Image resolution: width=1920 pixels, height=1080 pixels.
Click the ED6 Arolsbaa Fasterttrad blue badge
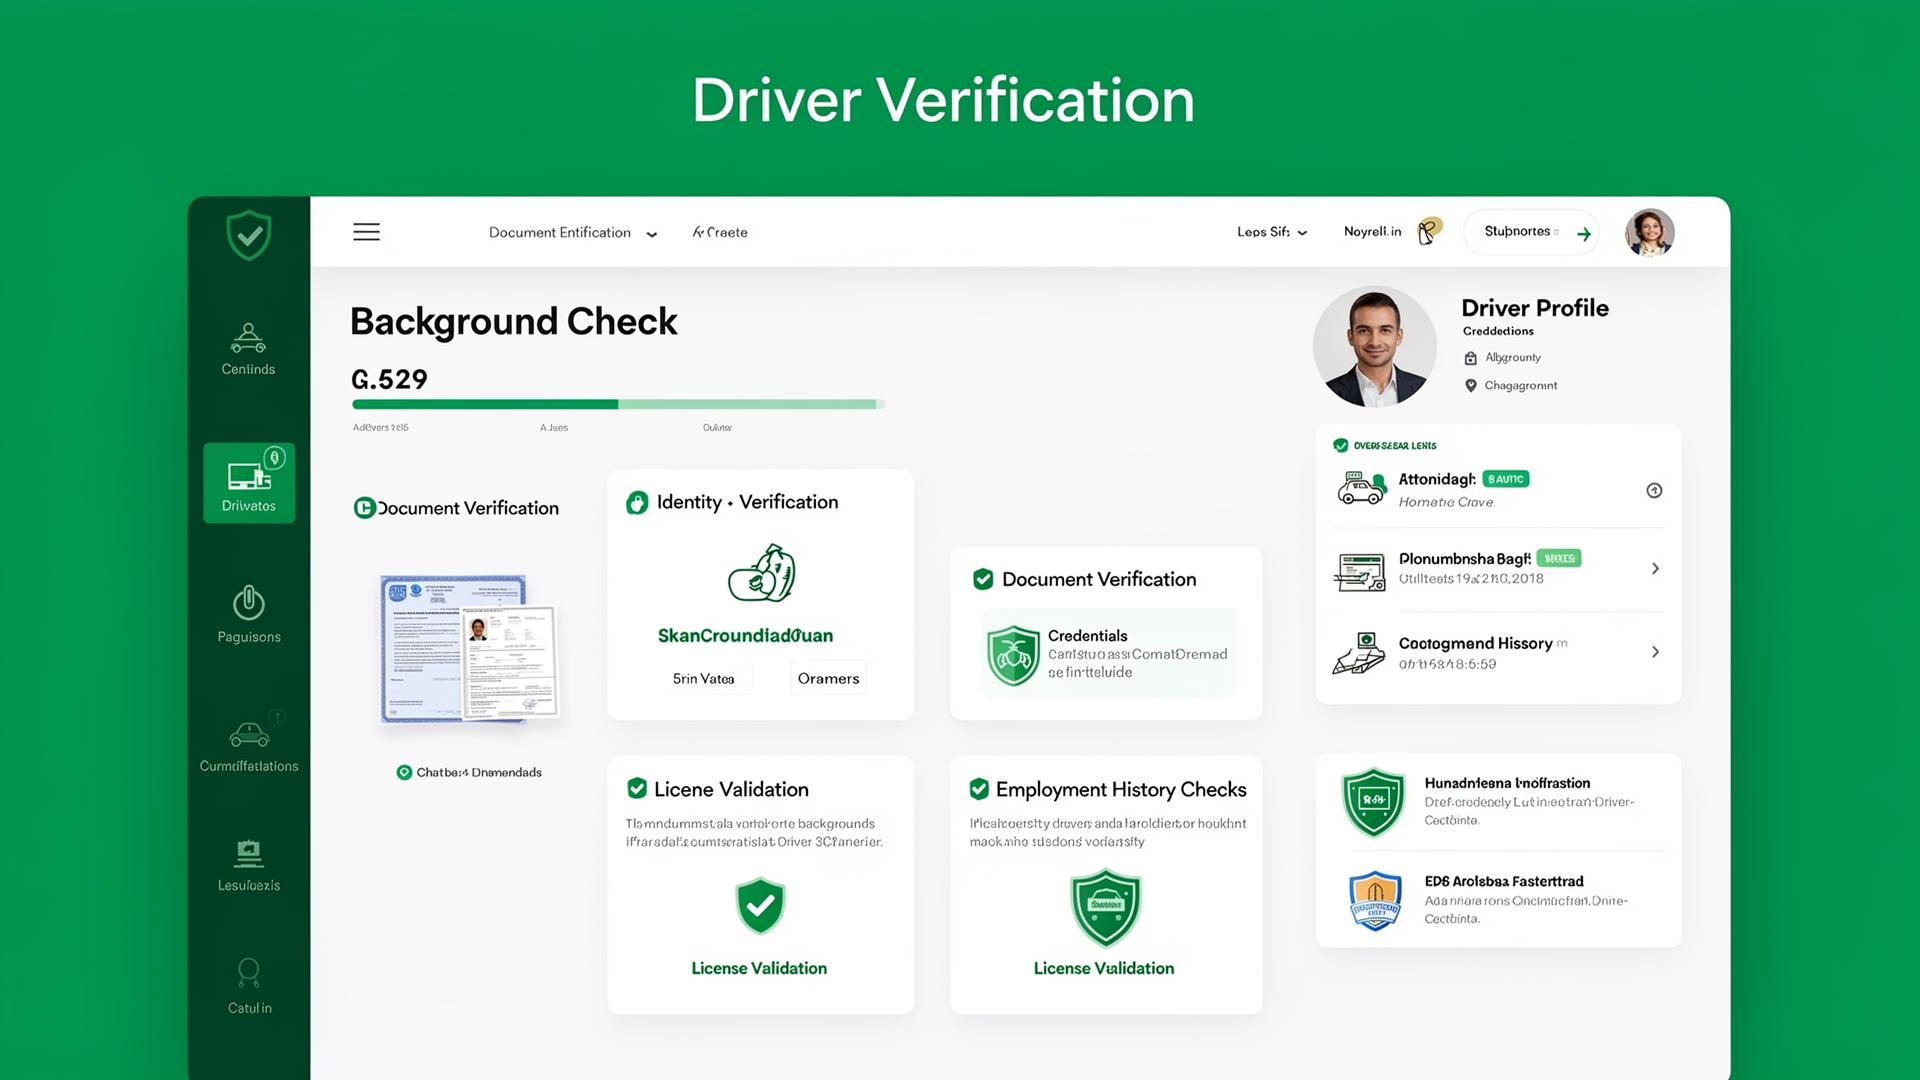click(x=1375, y=900)
